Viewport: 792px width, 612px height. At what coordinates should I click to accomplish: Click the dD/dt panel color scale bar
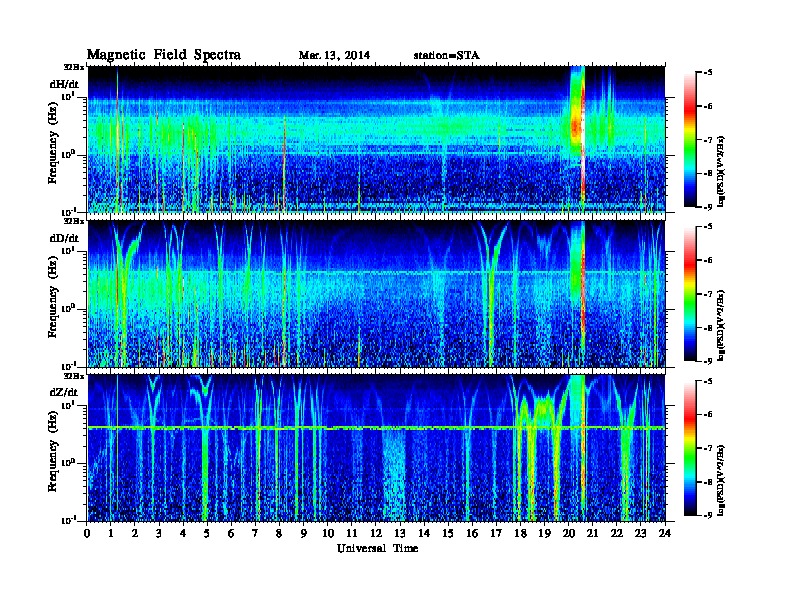[x=690, y=293]
